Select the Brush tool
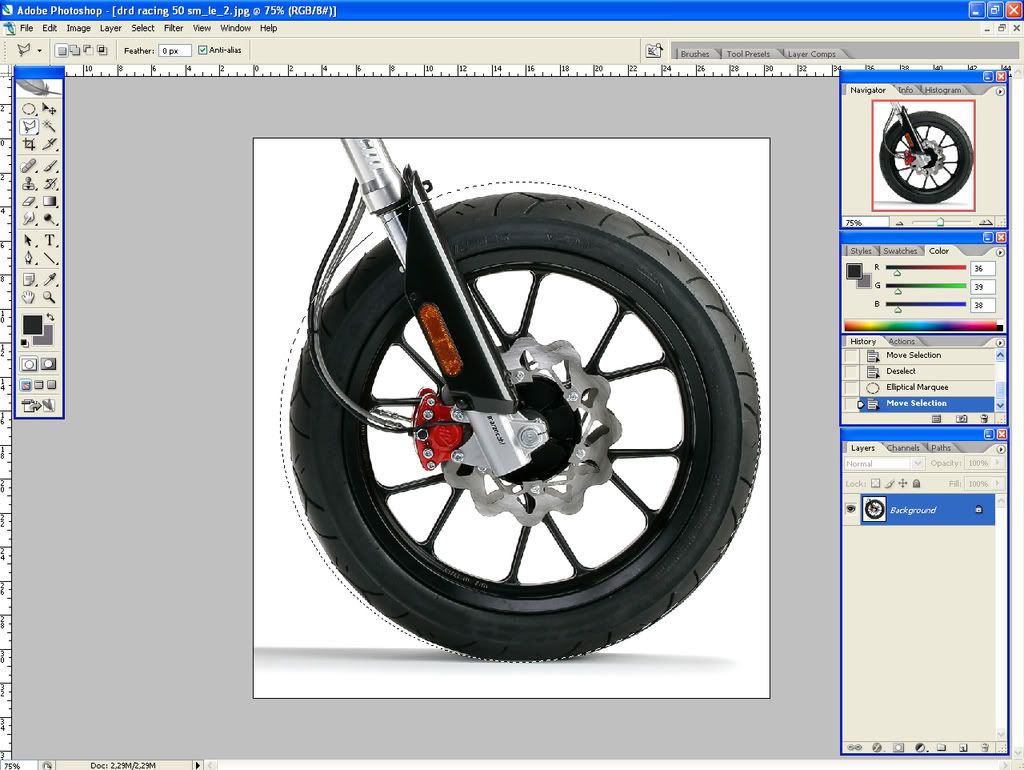Screen dimensions: 1024x770 [49, 166]
